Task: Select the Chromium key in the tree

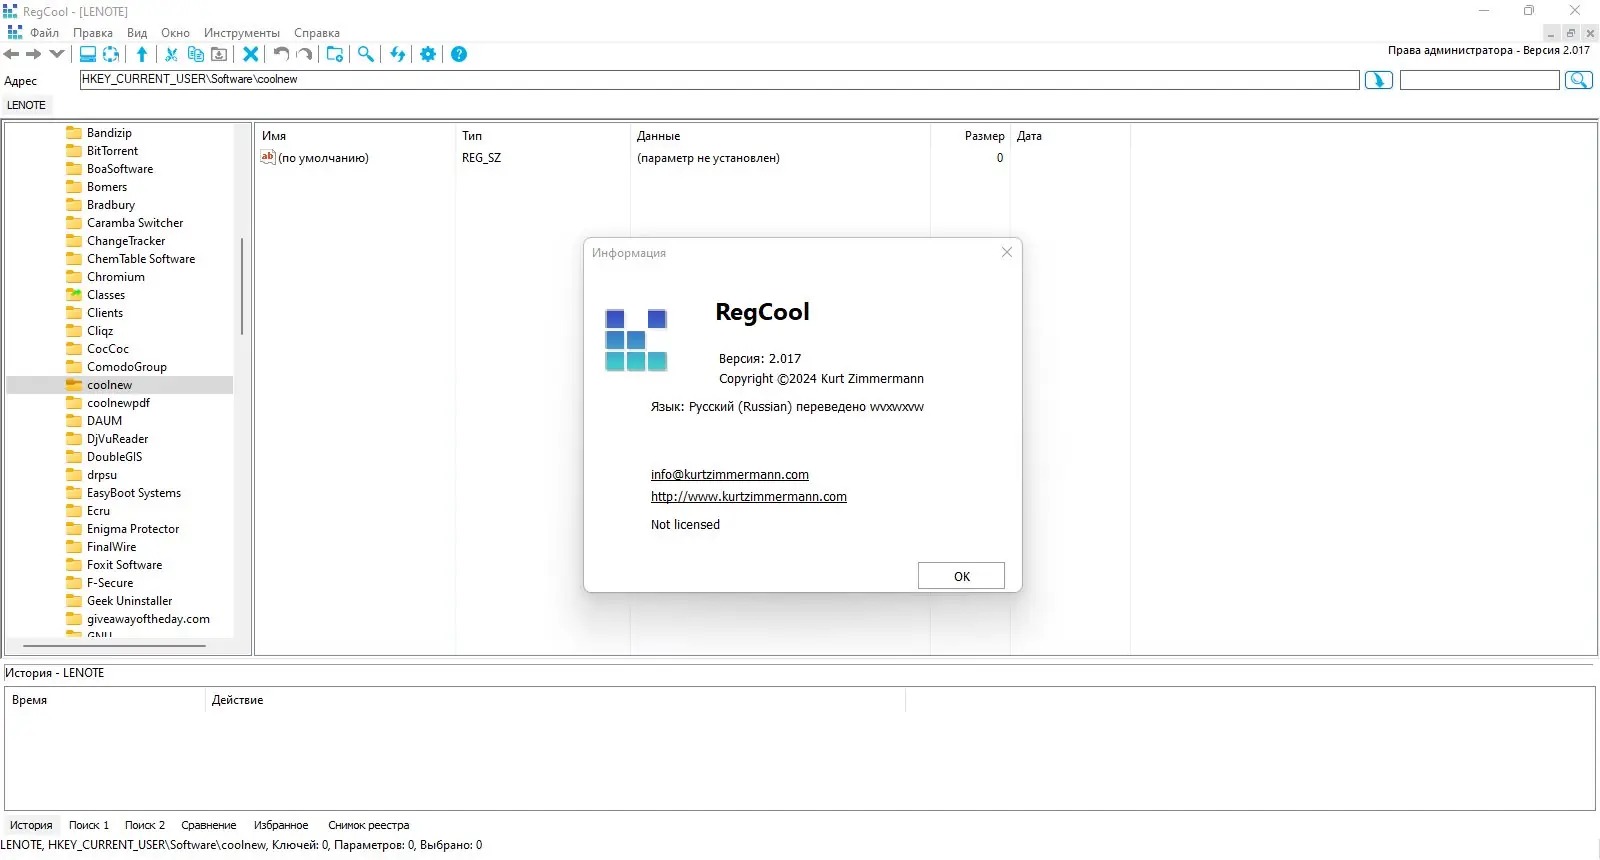Action: click(116, 277)
